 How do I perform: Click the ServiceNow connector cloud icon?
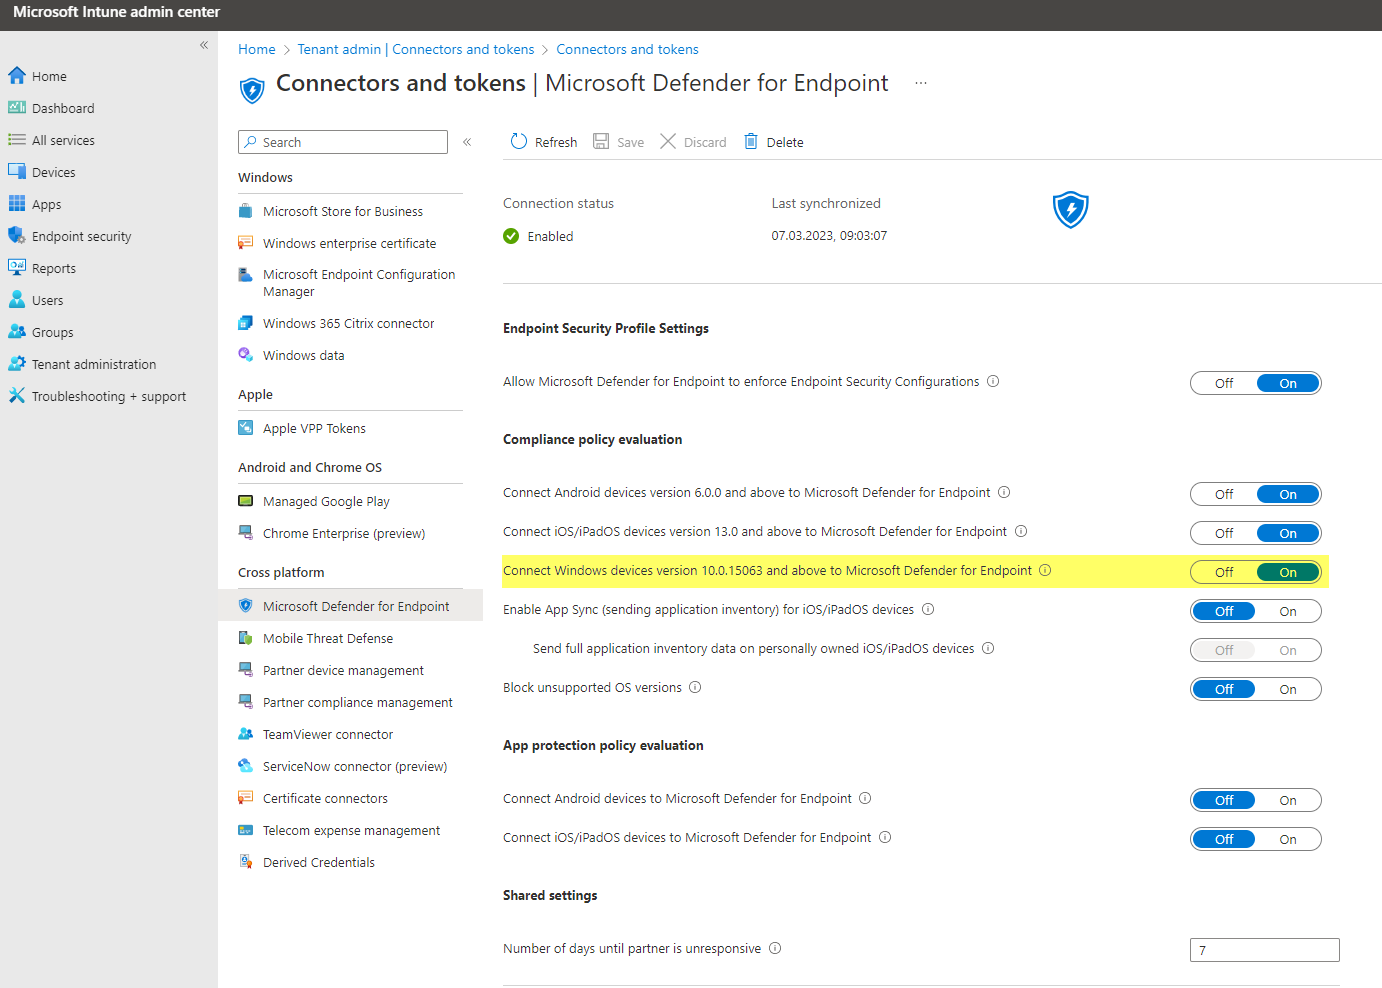[246, 766]
